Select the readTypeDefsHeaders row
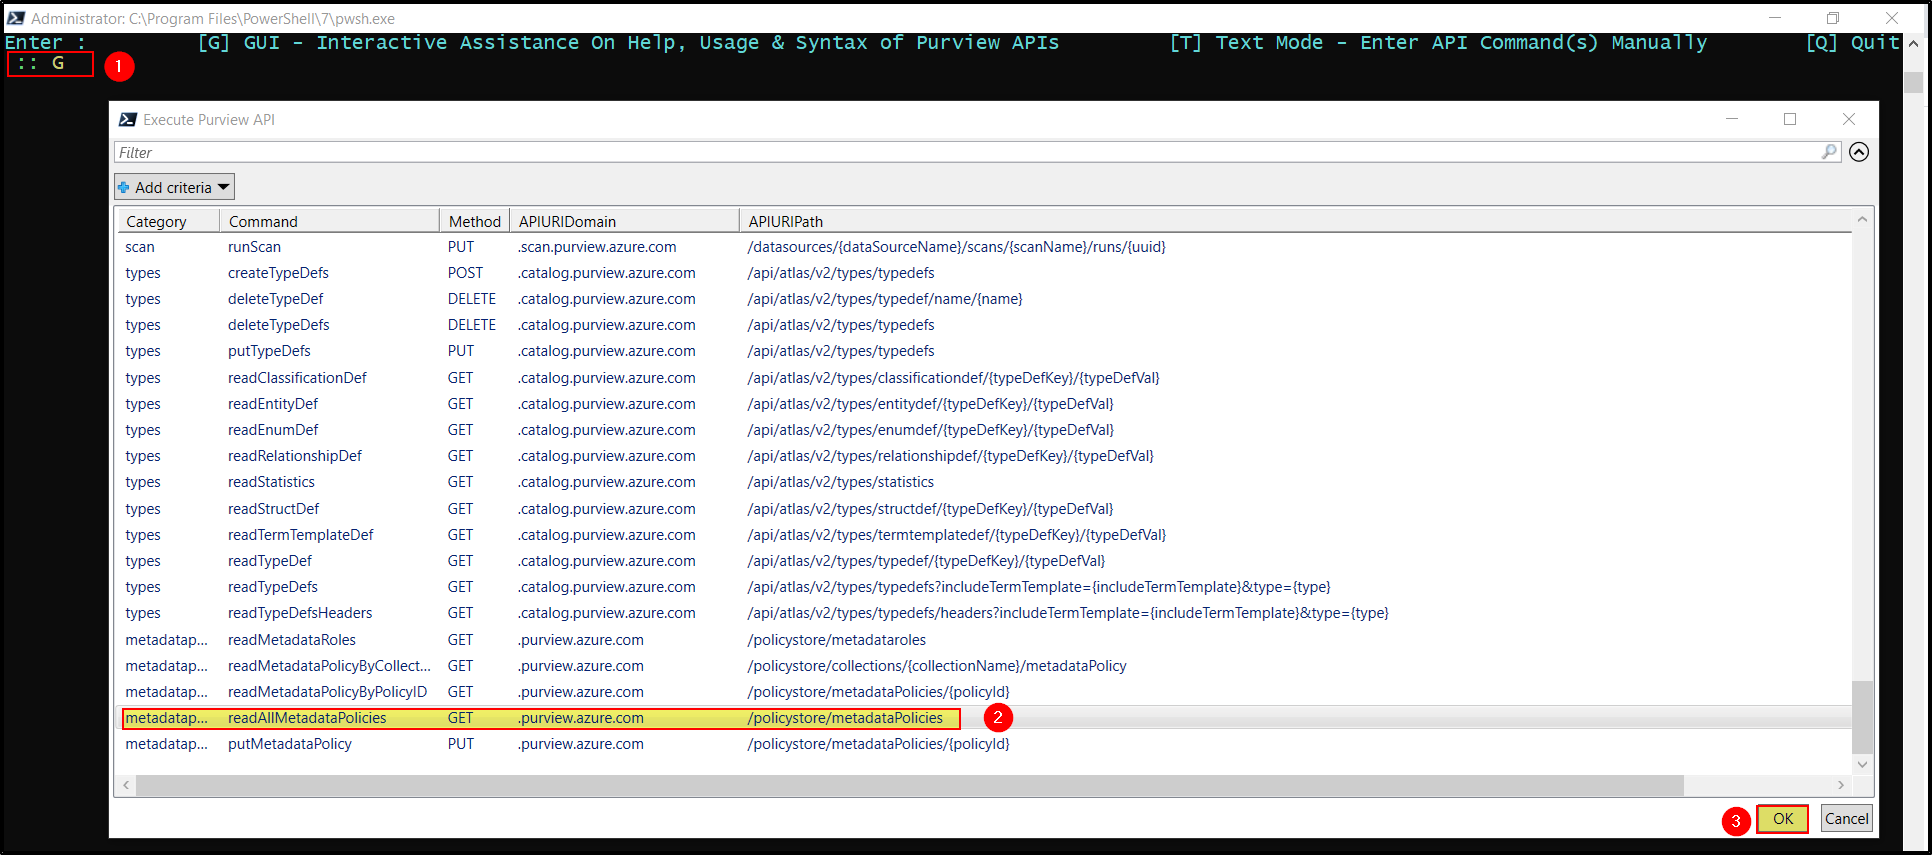This screenshot has height=855, width=1932. pos(985,613)
